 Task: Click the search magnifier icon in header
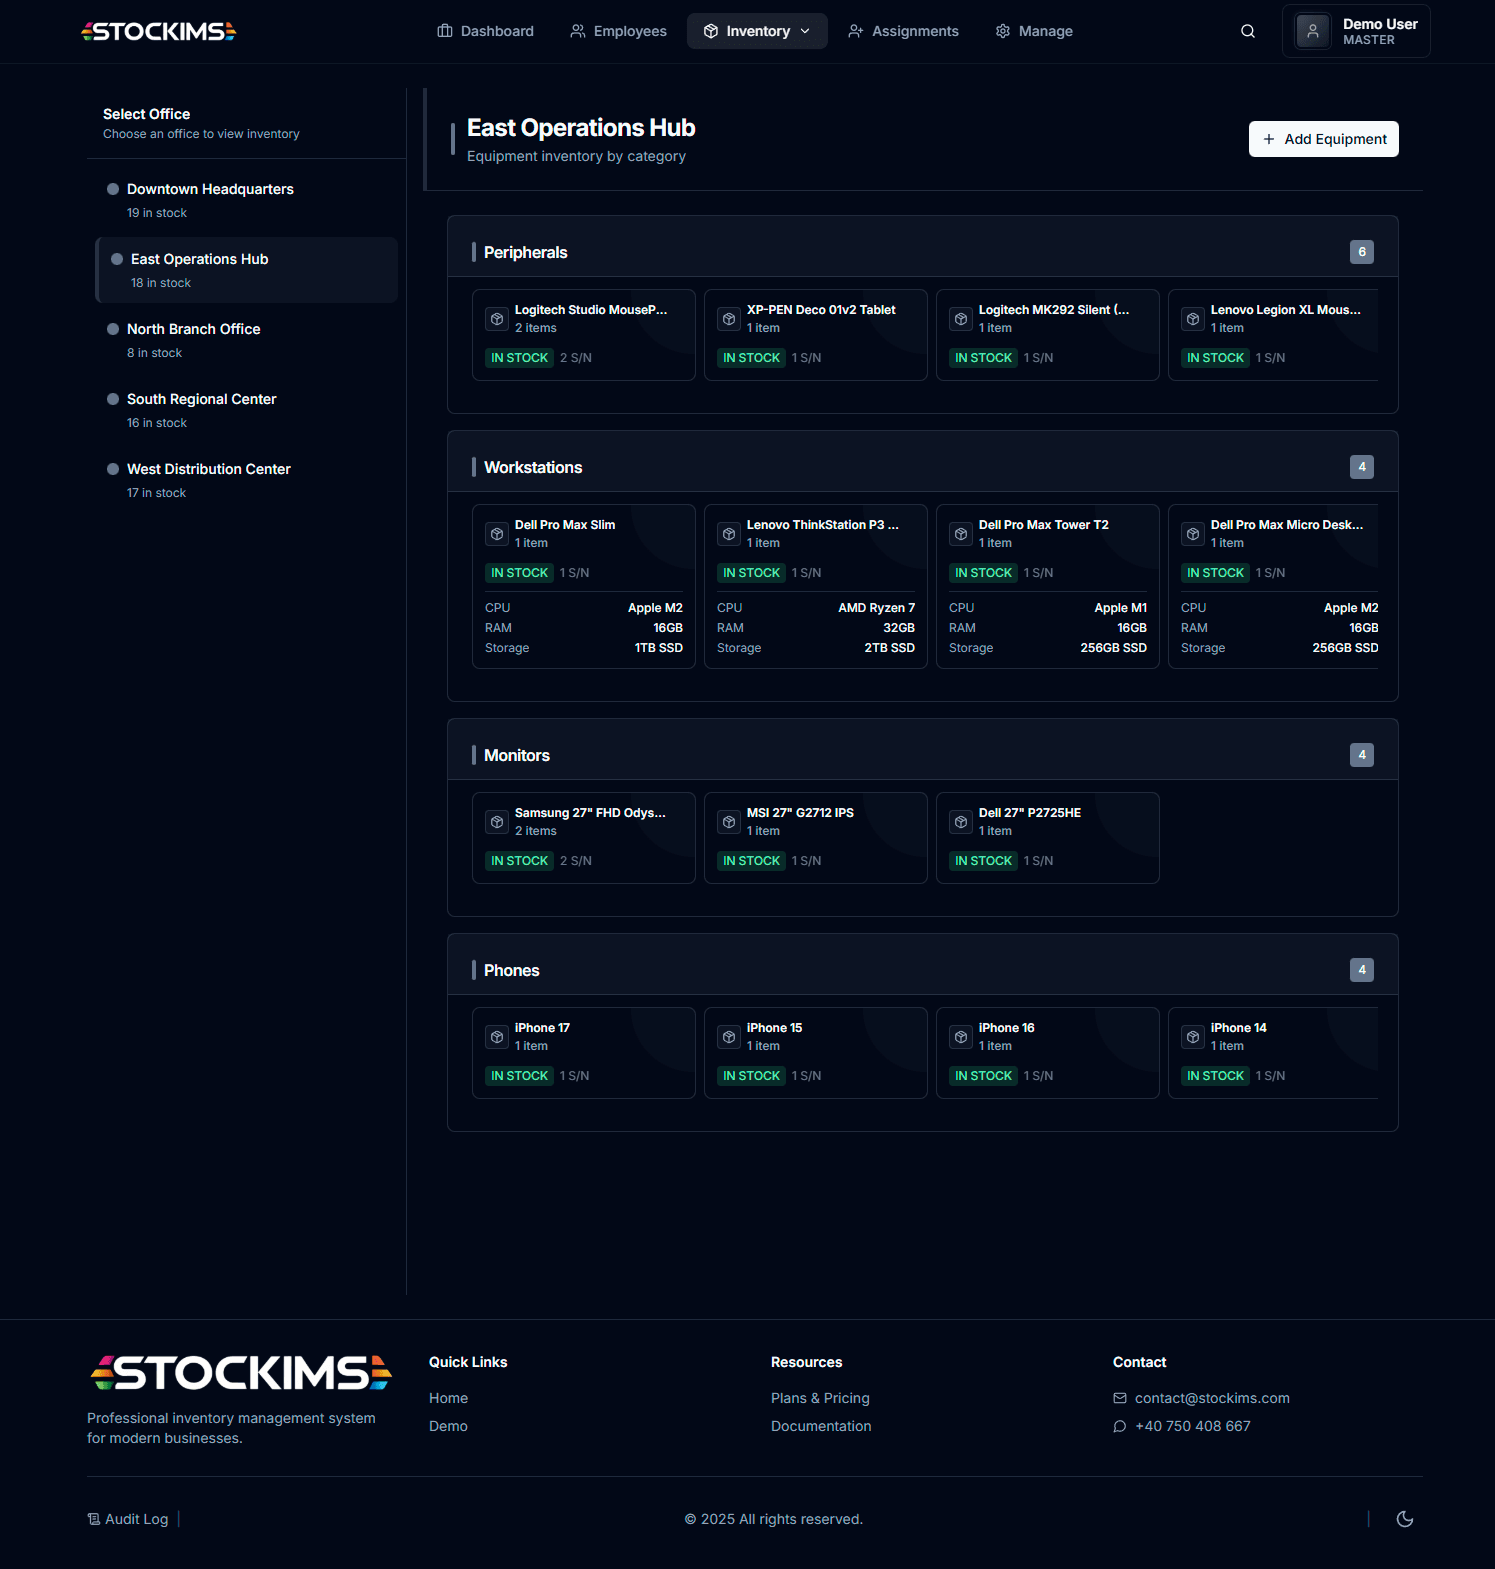coord(1247,31)
